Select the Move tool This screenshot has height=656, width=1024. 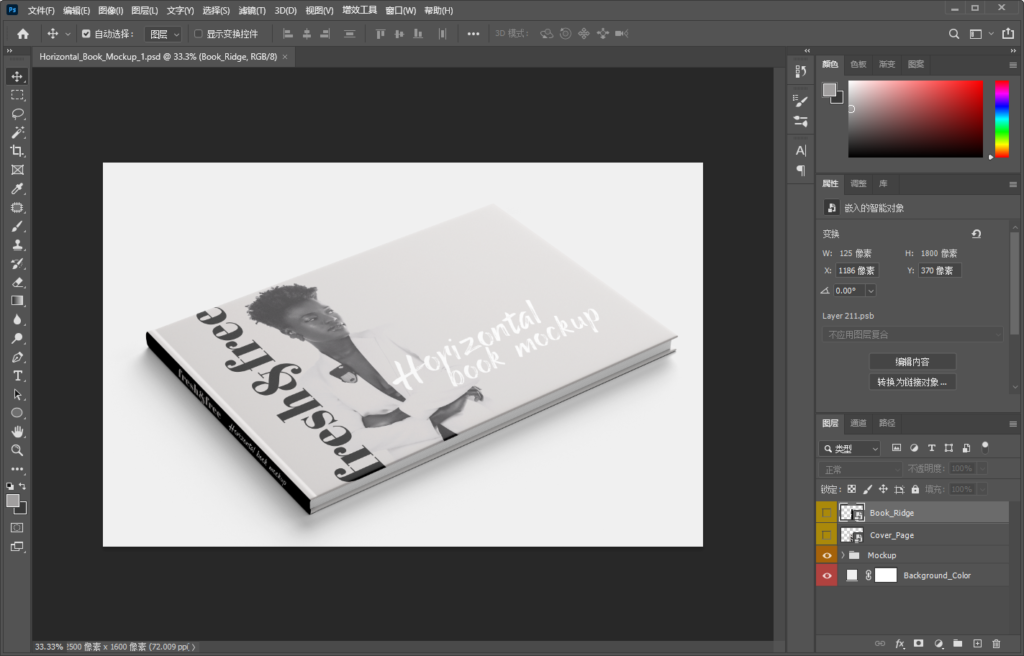click(x=17, y=76)
